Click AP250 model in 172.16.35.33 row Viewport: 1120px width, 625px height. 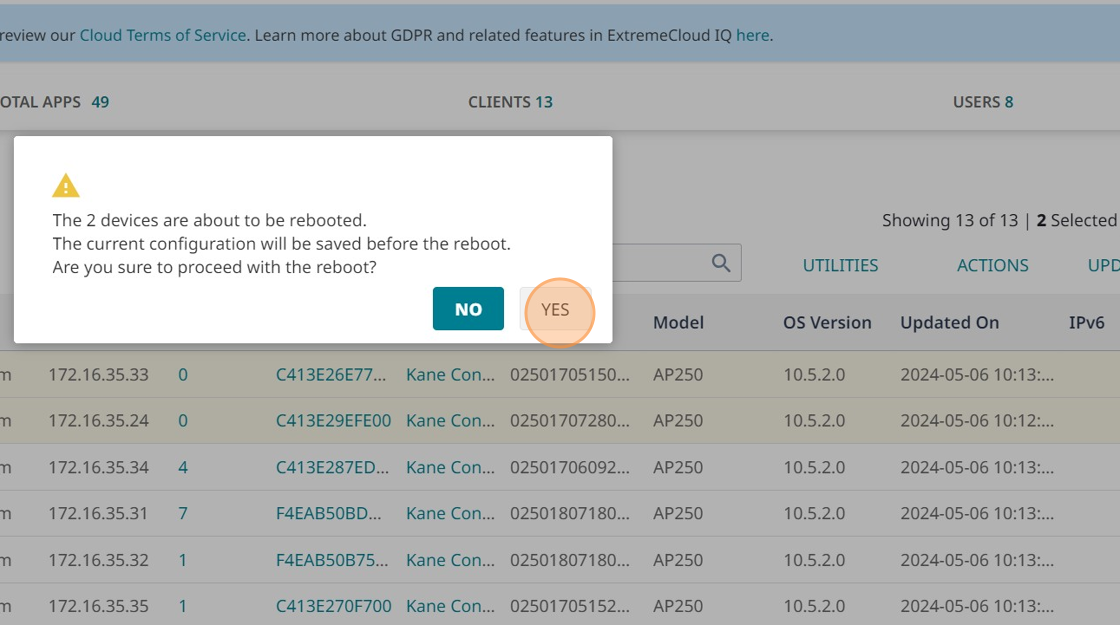pos(678,374)
